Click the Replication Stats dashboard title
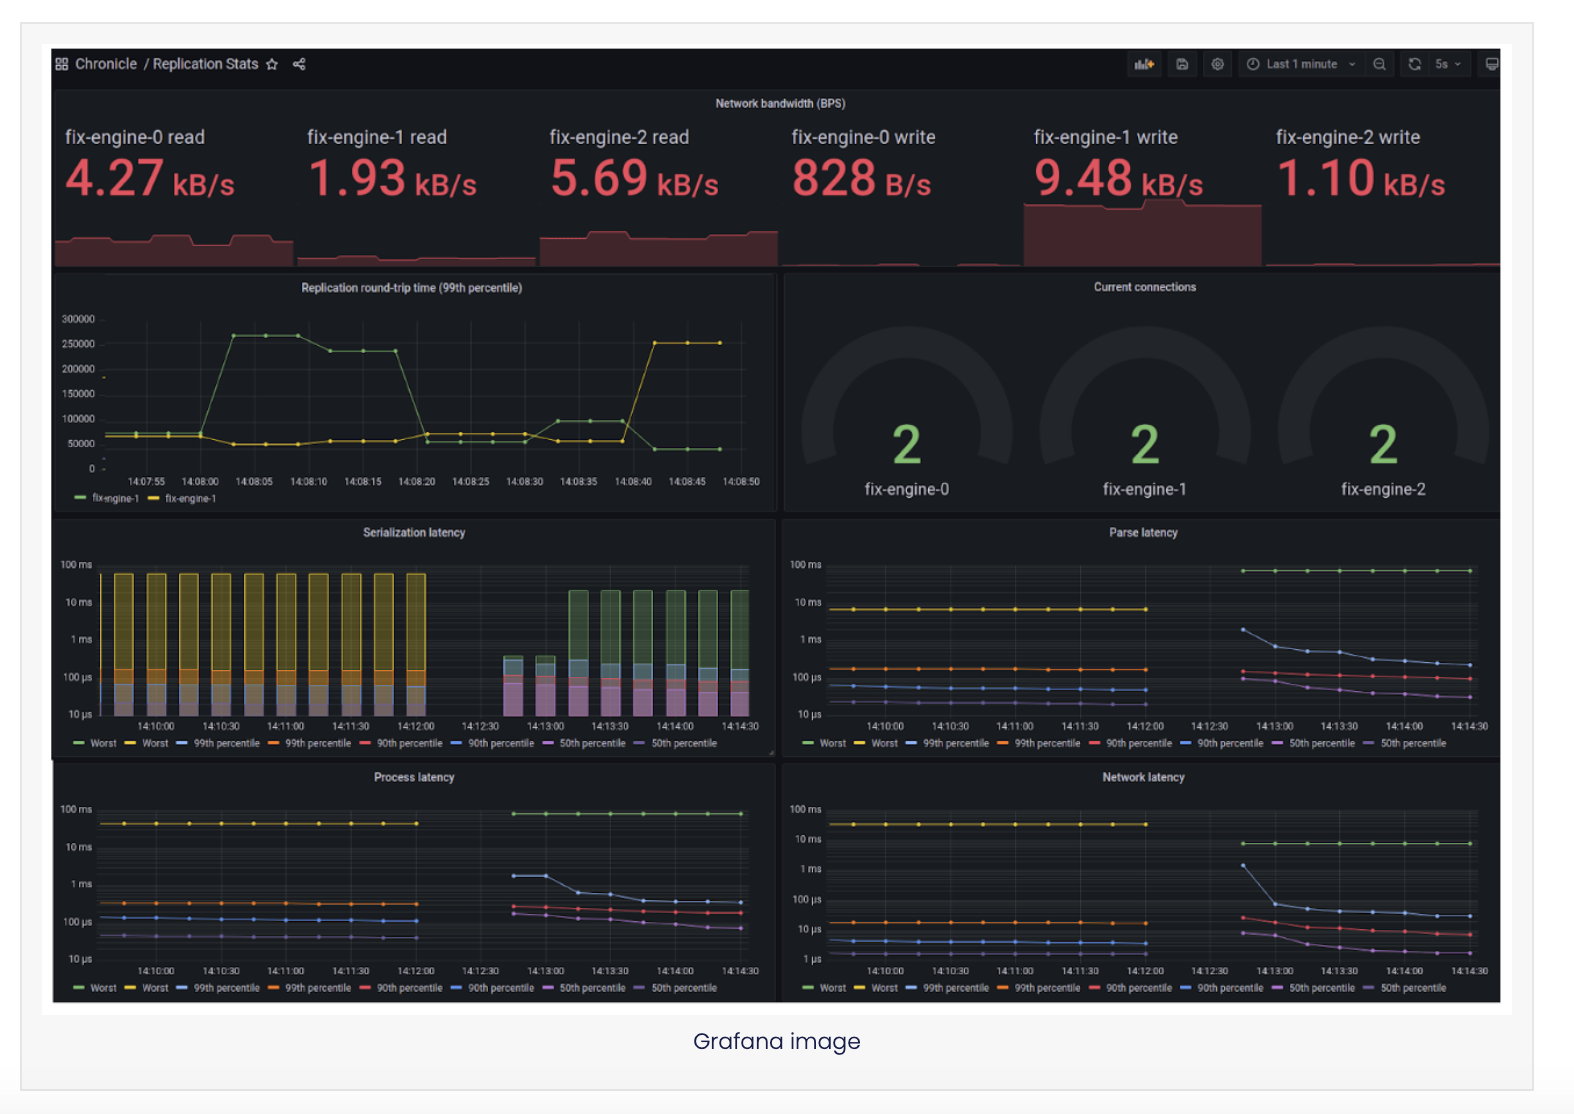 tap(205, 64)
